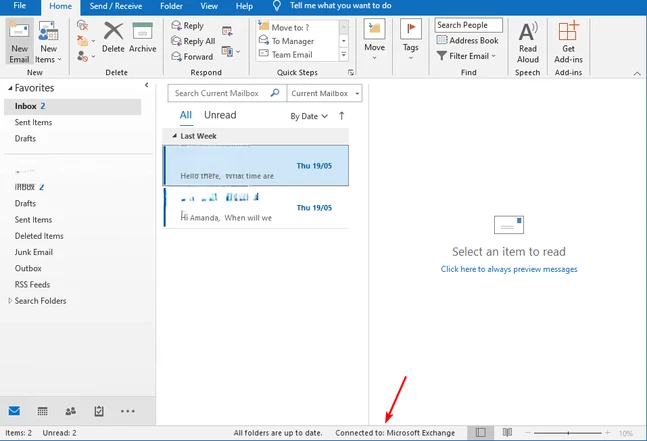
Task: Start Read Aloud speech
Action: [528, 42]
